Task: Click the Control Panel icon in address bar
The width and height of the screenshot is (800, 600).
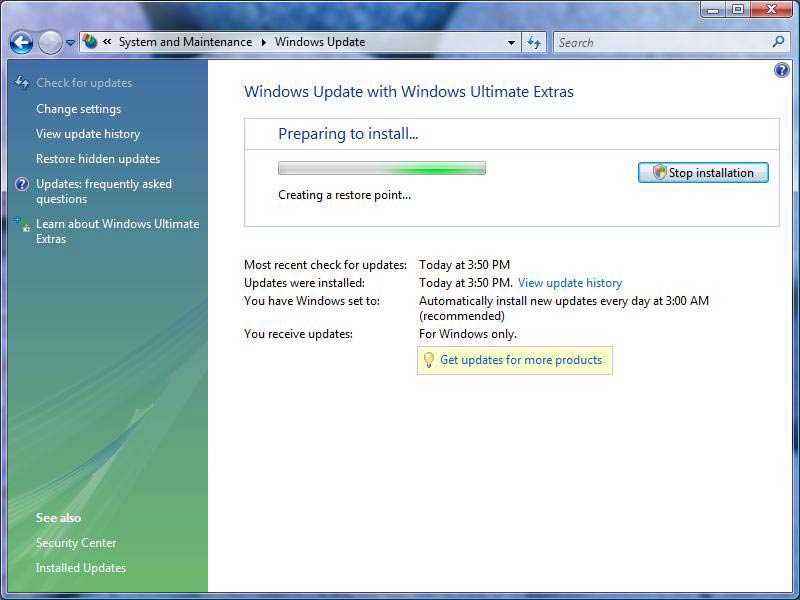Action: pyautogui.click(x=90, y=41)
